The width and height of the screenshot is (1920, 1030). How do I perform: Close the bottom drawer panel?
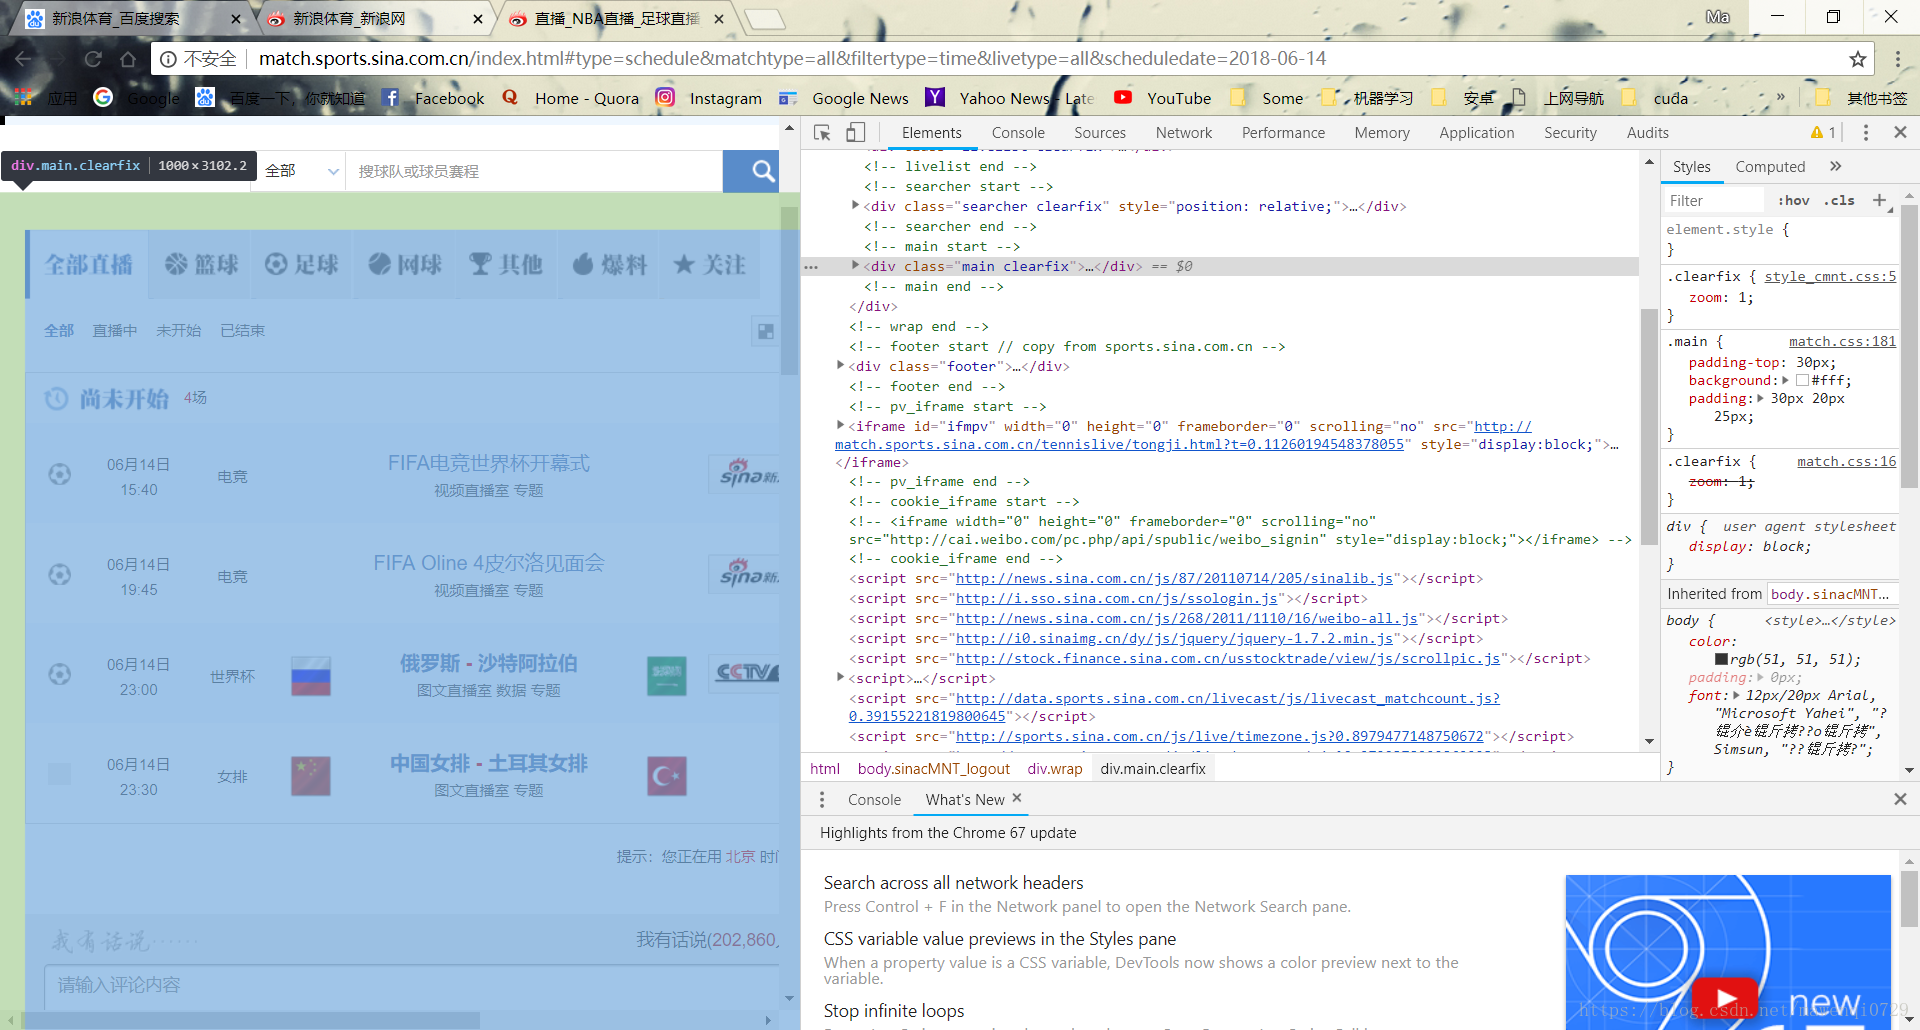tap(1900, 799)
